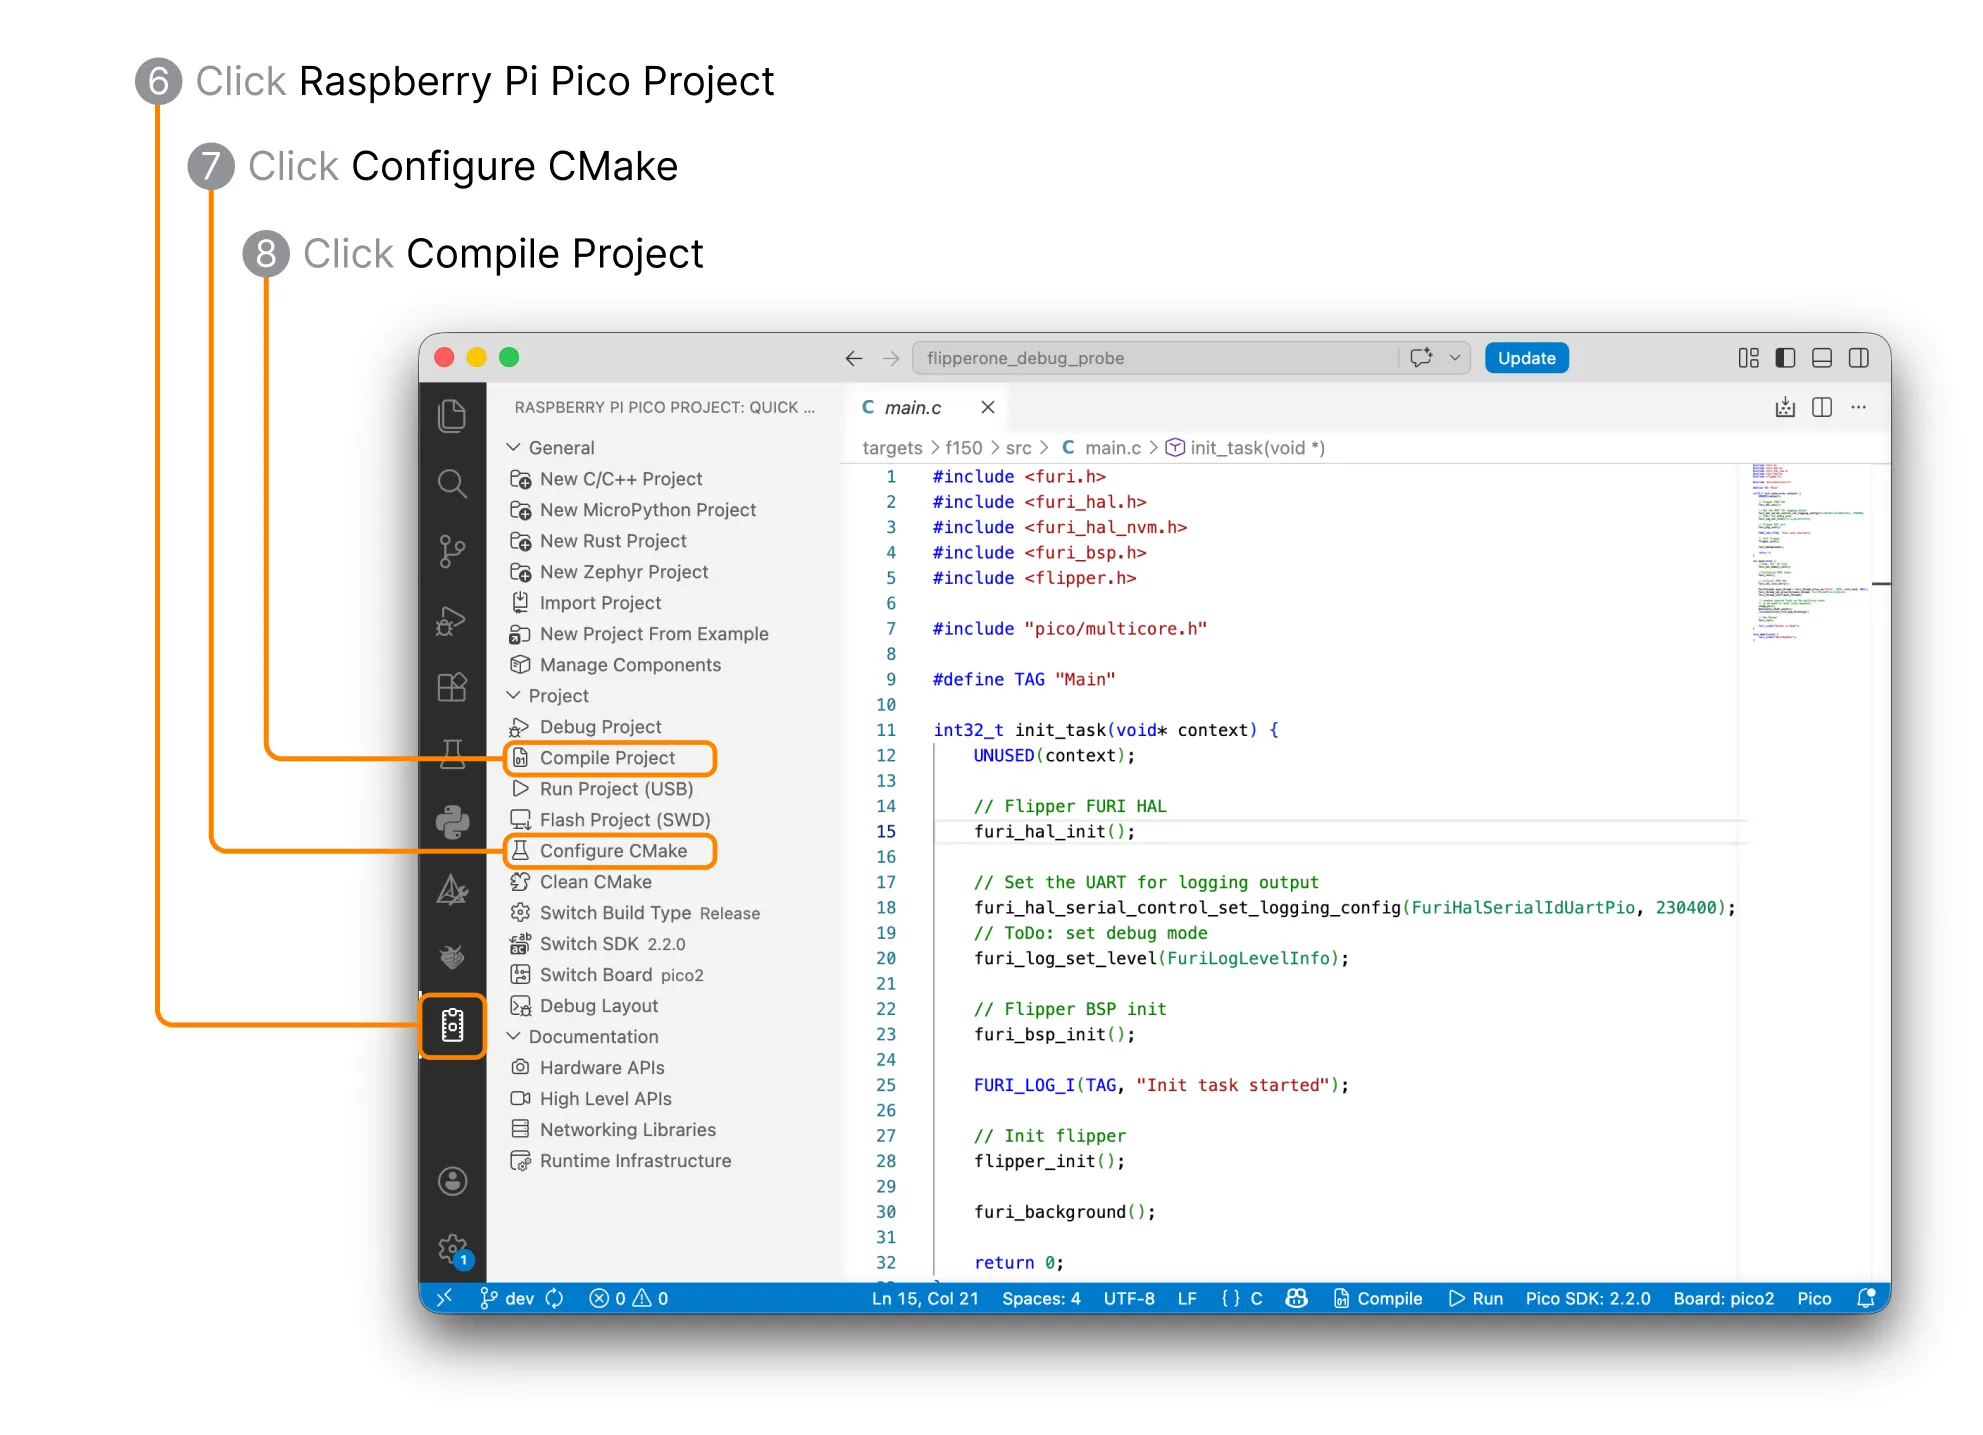Image resolution: width=1983 pixels, height=1435 pixels.
Task: Open the Testing beaker icon
Action: [452, 753]
